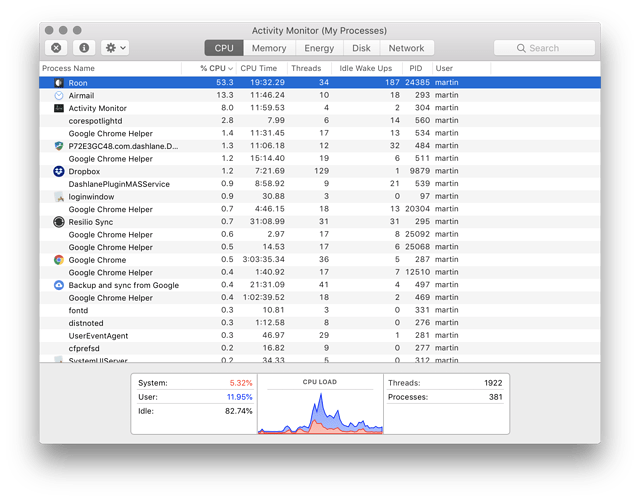640x500 pixels.
Task: Open the gear action menu
Action: coord(115,48)
